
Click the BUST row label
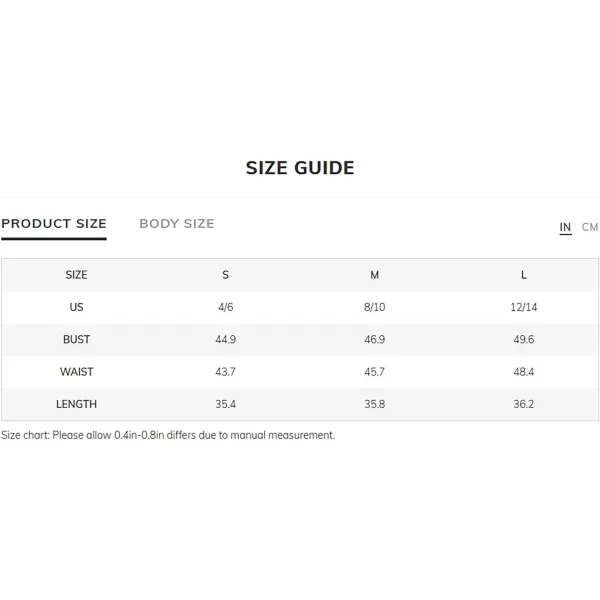76,339
